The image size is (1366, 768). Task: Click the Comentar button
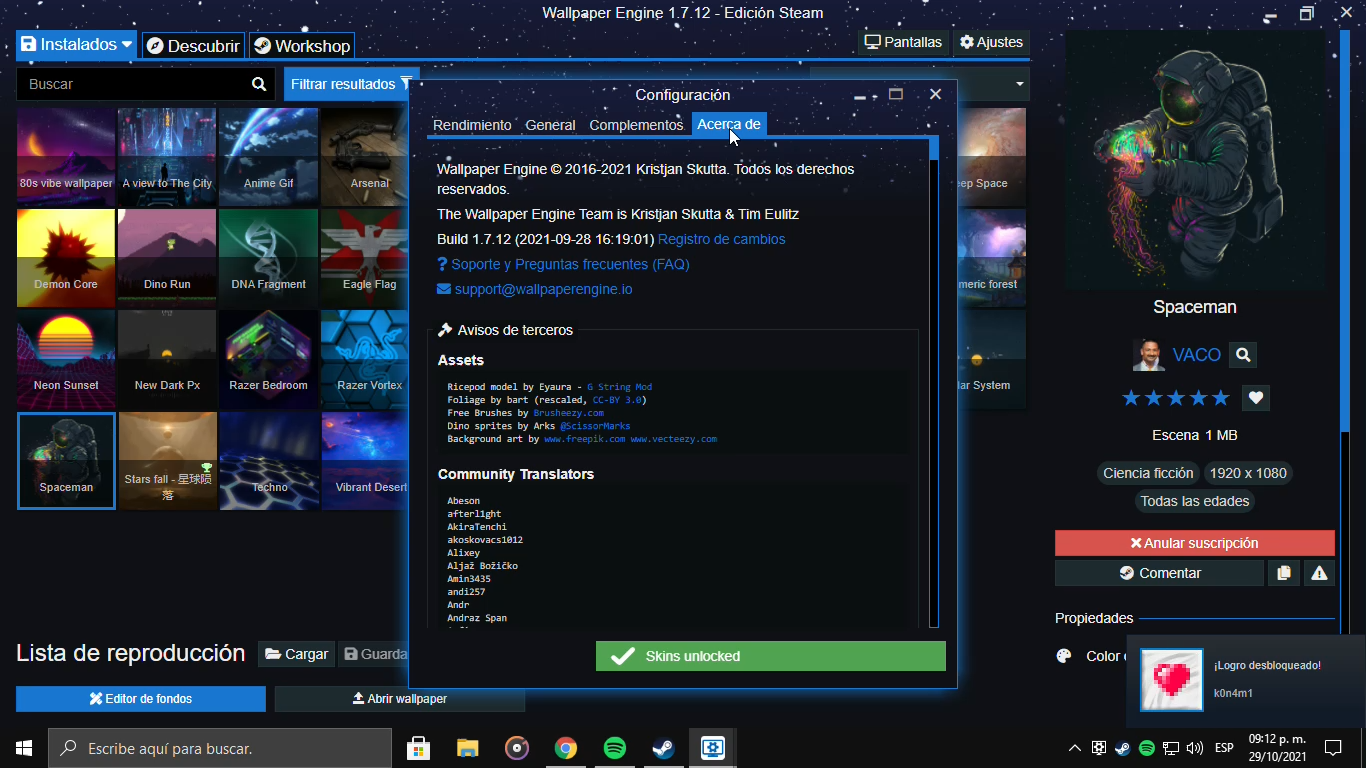(x=1160, y=573)
